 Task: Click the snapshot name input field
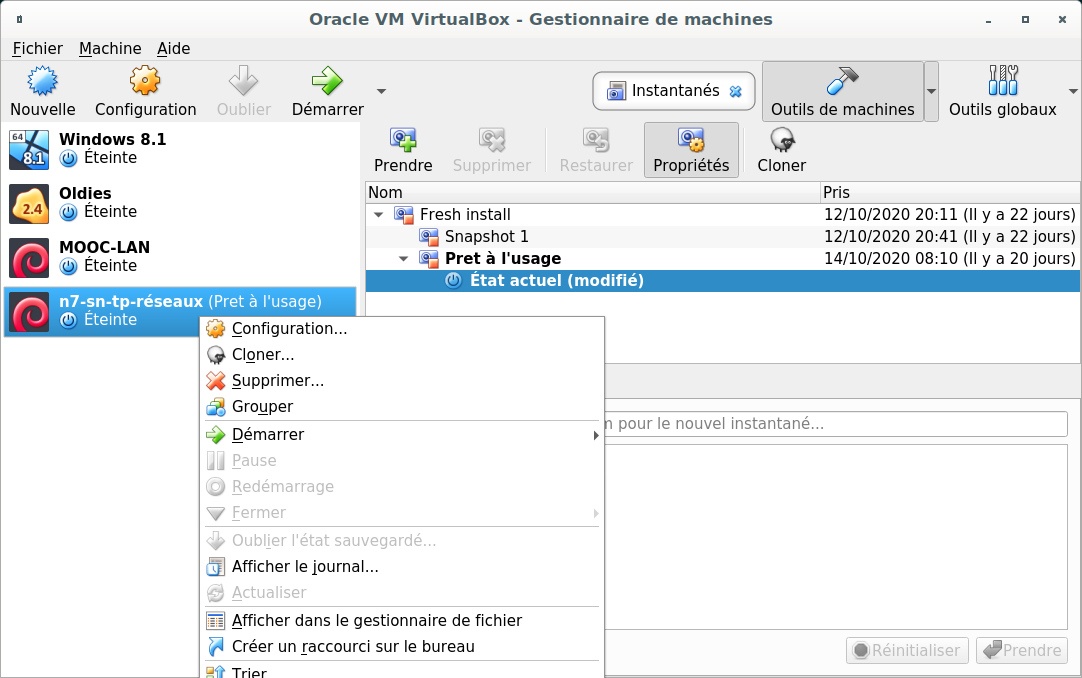point(836,423)
